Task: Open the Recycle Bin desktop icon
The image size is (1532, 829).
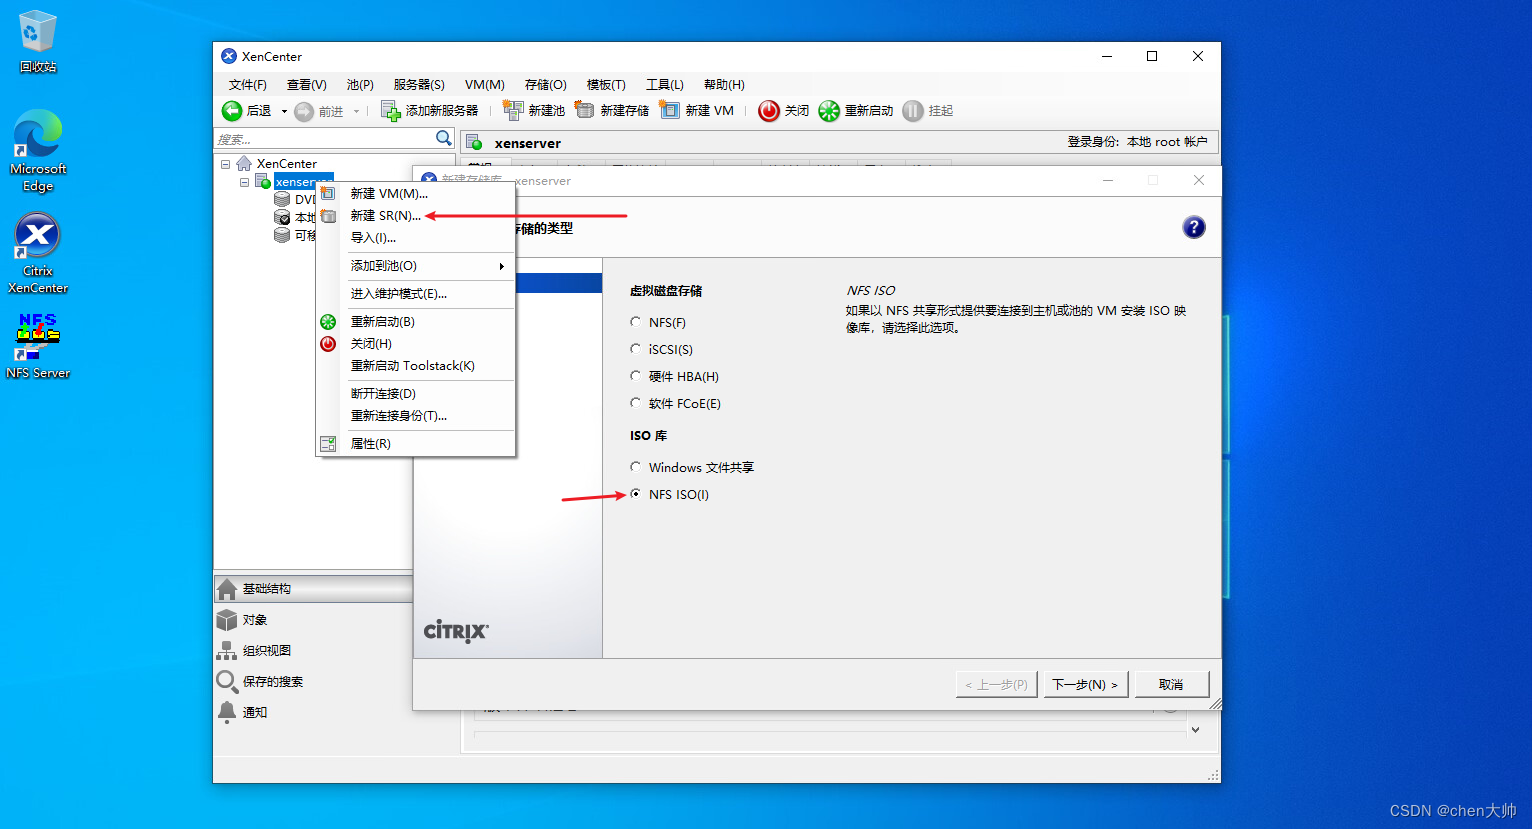Action: pyautogui.click(x=38, y=42)
